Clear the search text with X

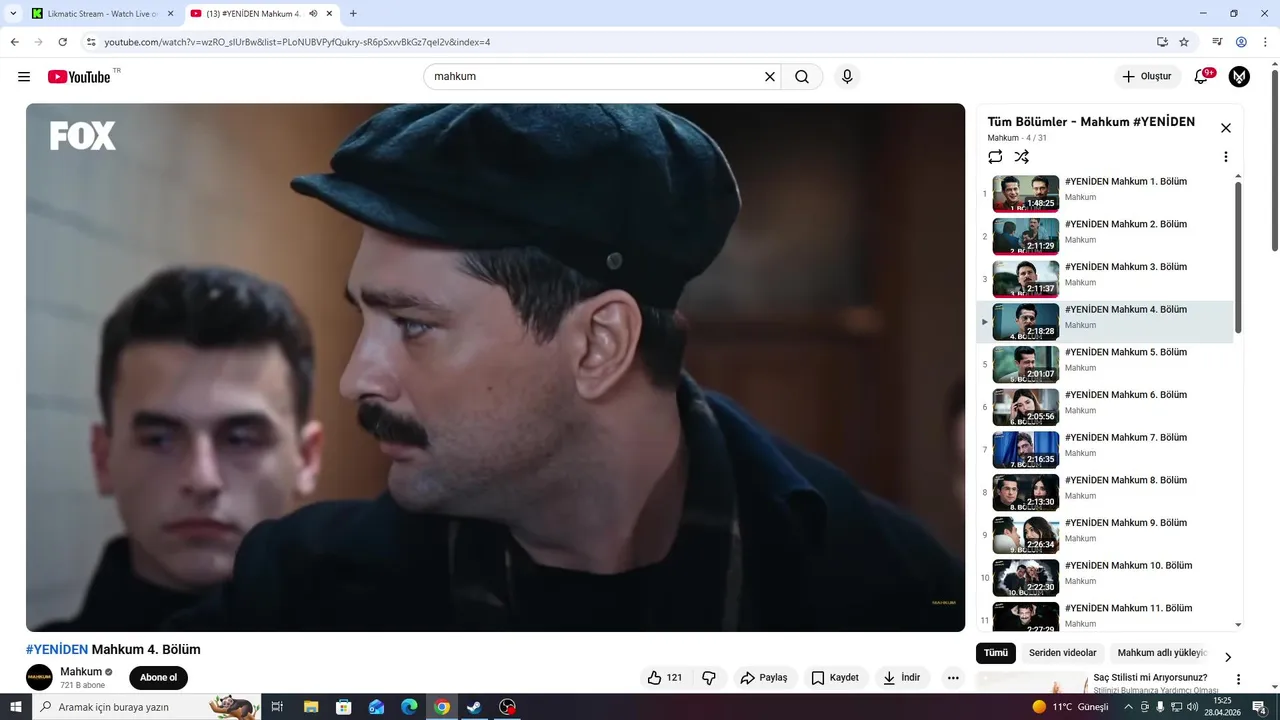click(x=770, y=77)
